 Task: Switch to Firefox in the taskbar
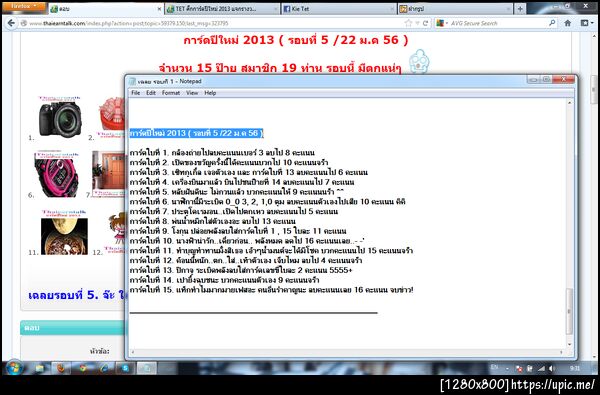point(61,368)
